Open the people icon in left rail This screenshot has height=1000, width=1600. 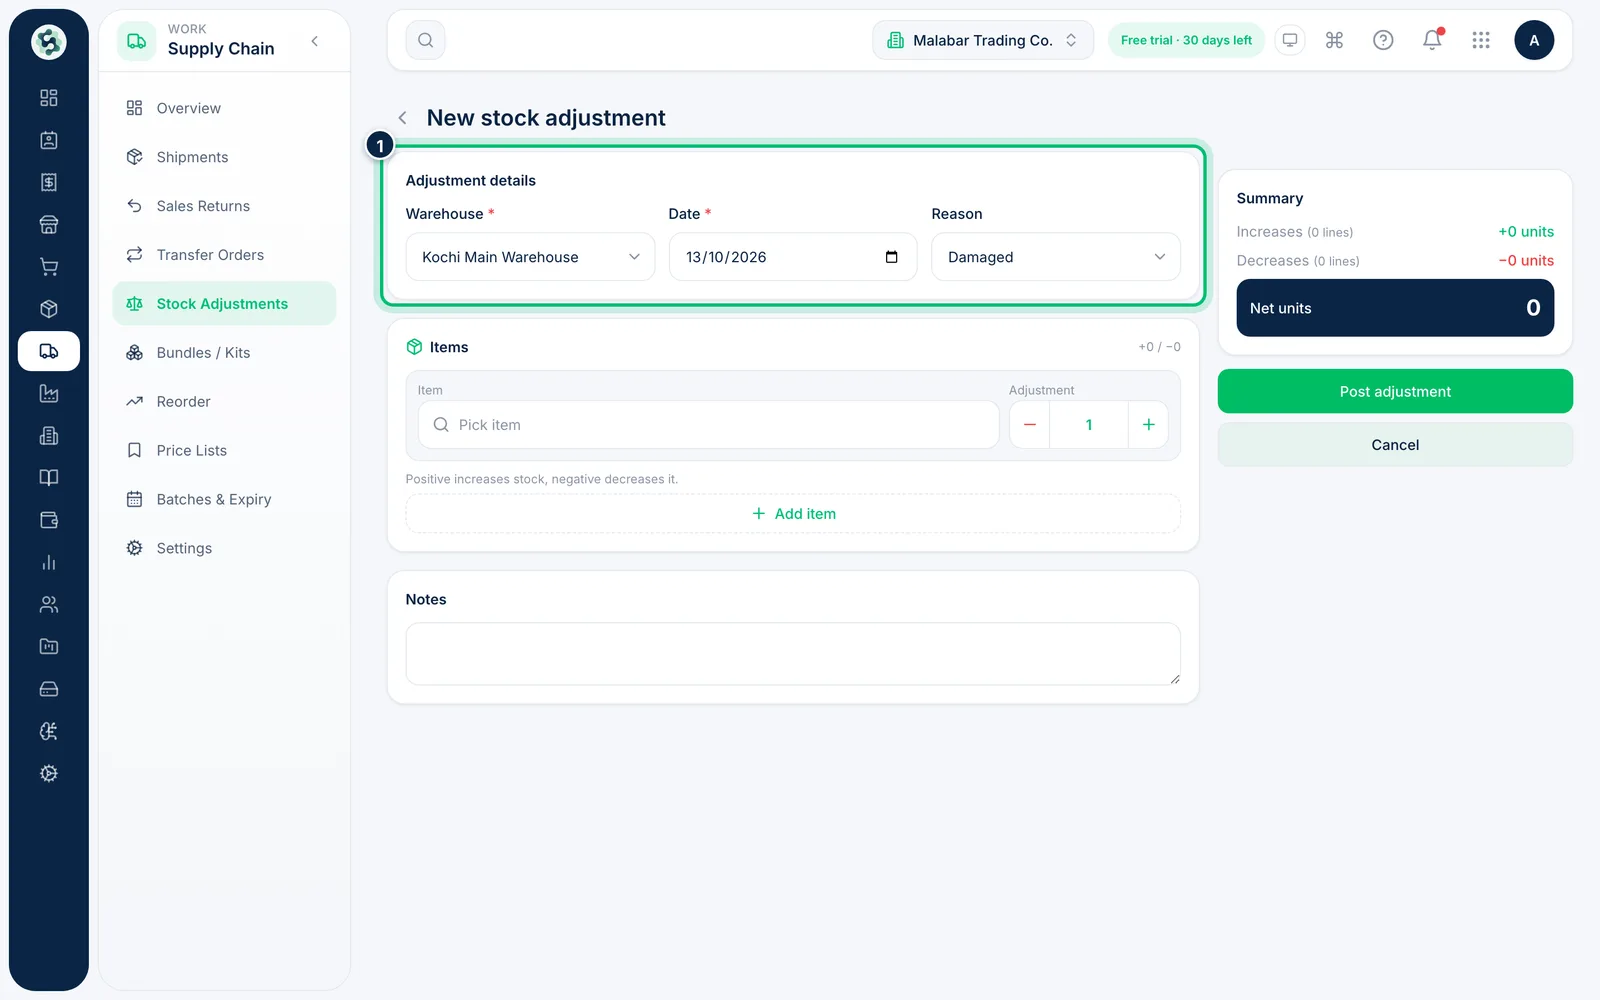(48, 604)
